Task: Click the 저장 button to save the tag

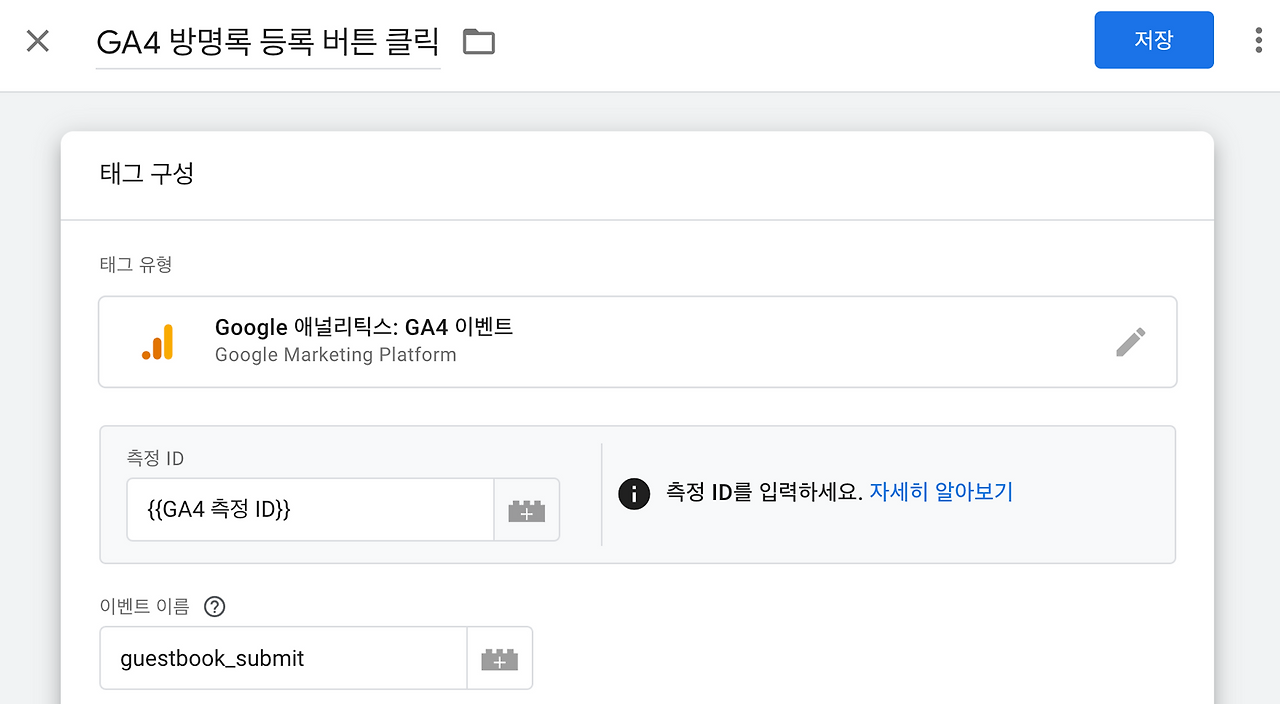Action: tap(1154, 40)
